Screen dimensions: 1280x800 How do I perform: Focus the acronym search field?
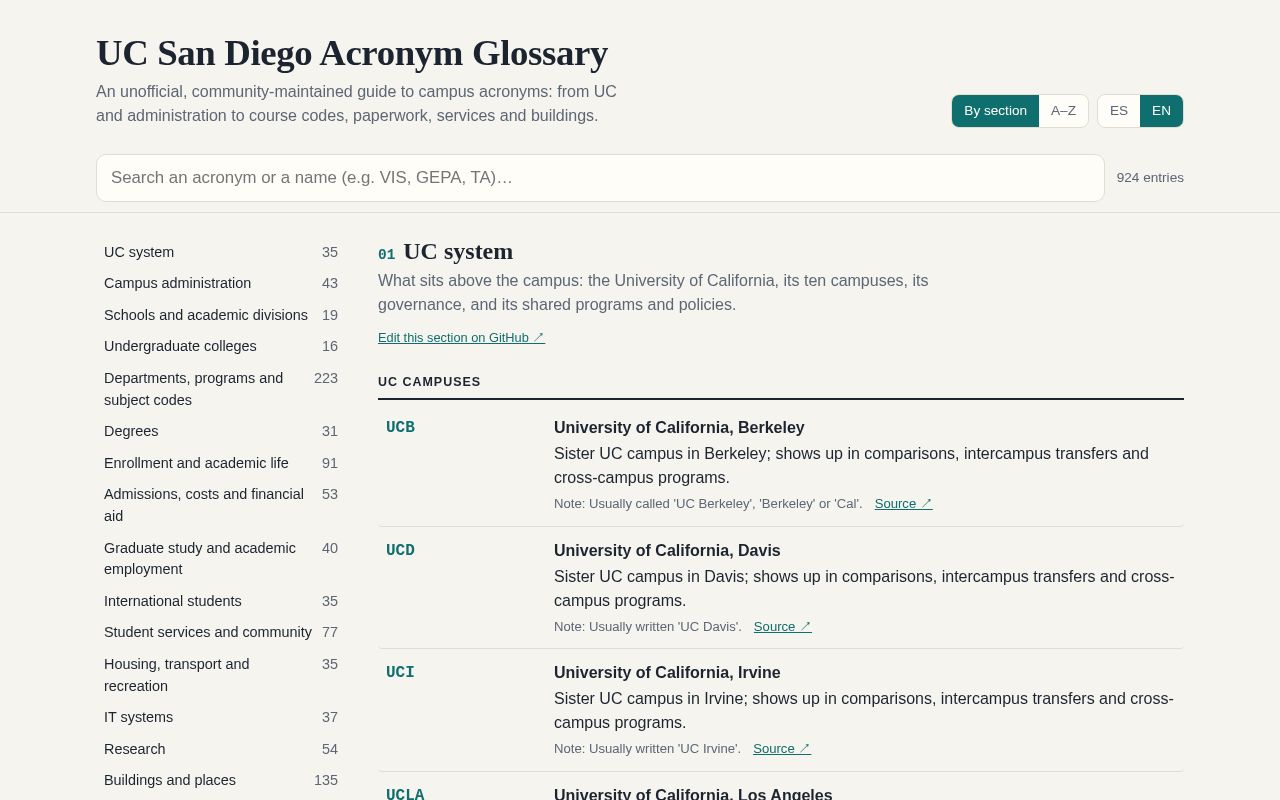600,178
